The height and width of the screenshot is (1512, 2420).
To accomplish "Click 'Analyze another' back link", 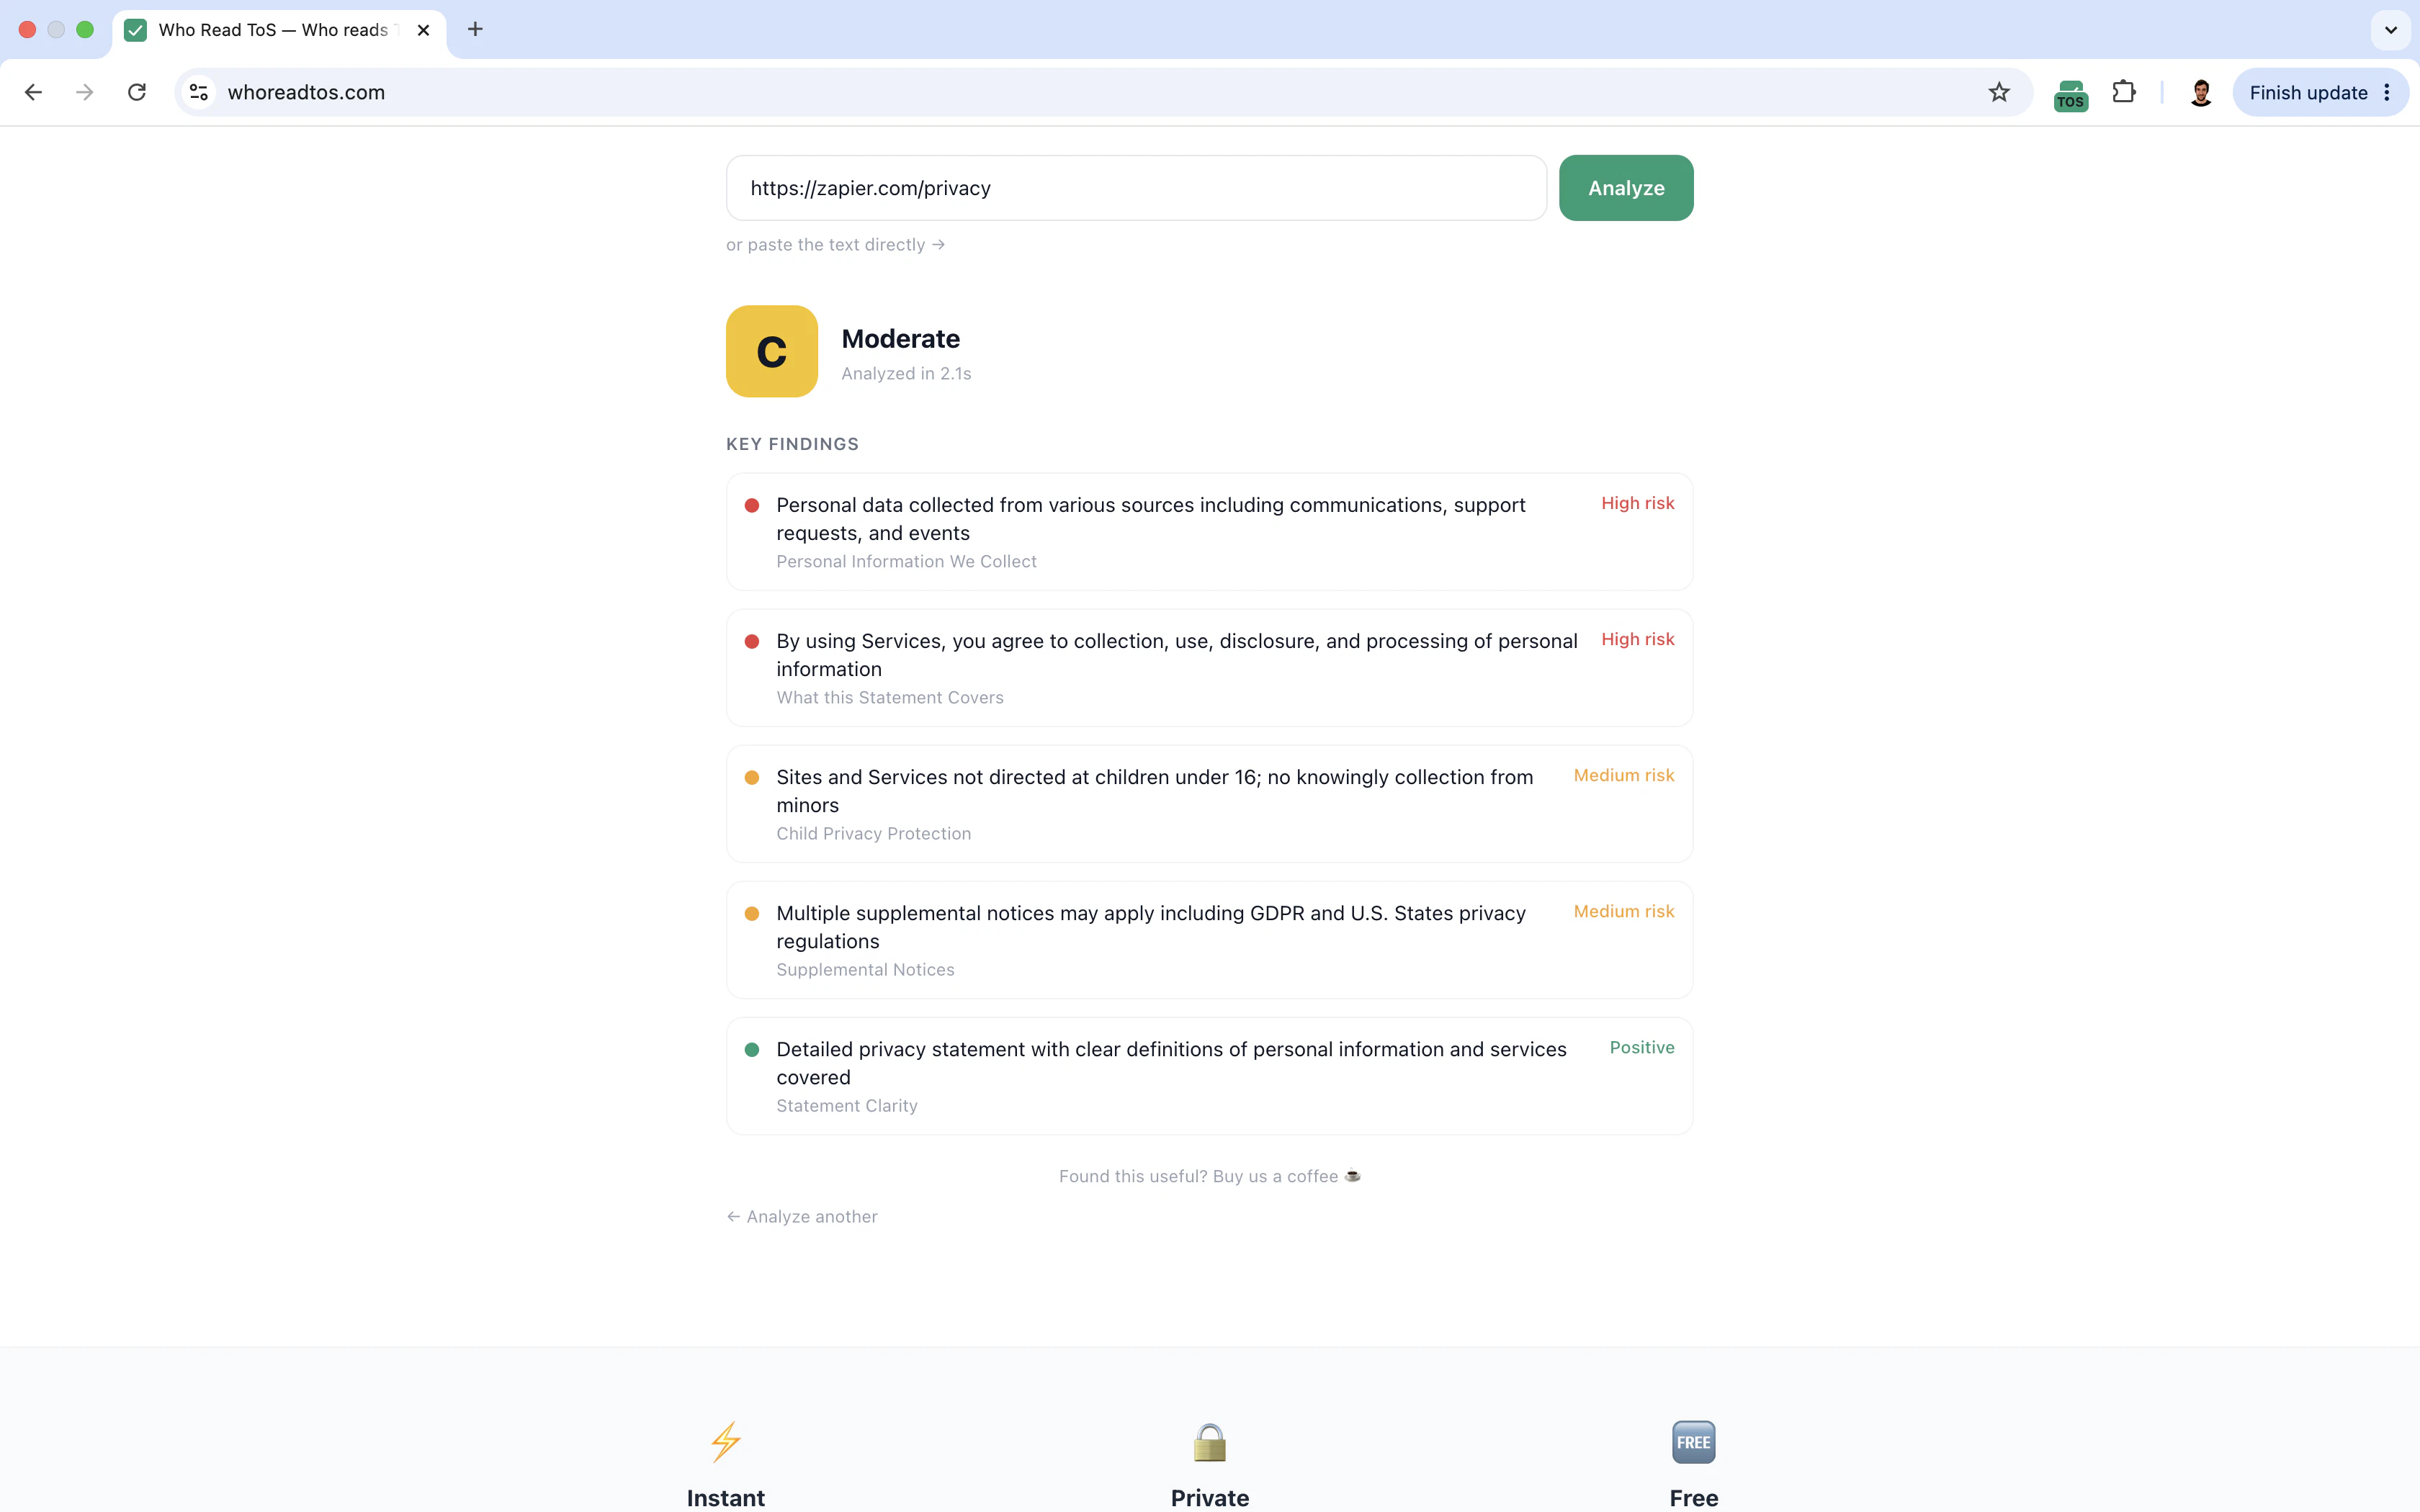I will [x=802, y=1216].
